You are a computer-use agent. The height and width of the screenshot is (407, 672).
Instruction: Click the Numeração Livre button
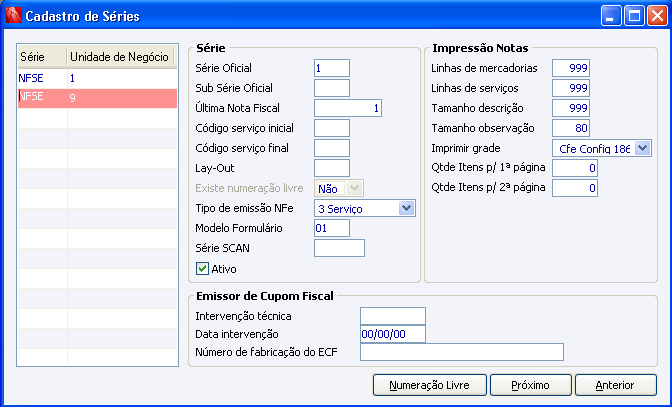430,385
